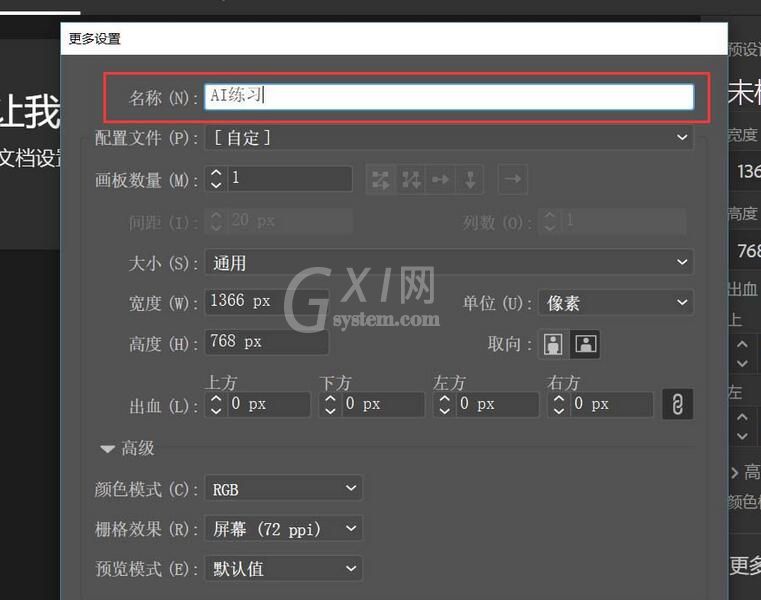Open the 颜色模式 color mode dropdown RGB
761x600 pixels.
pos(283,488)
